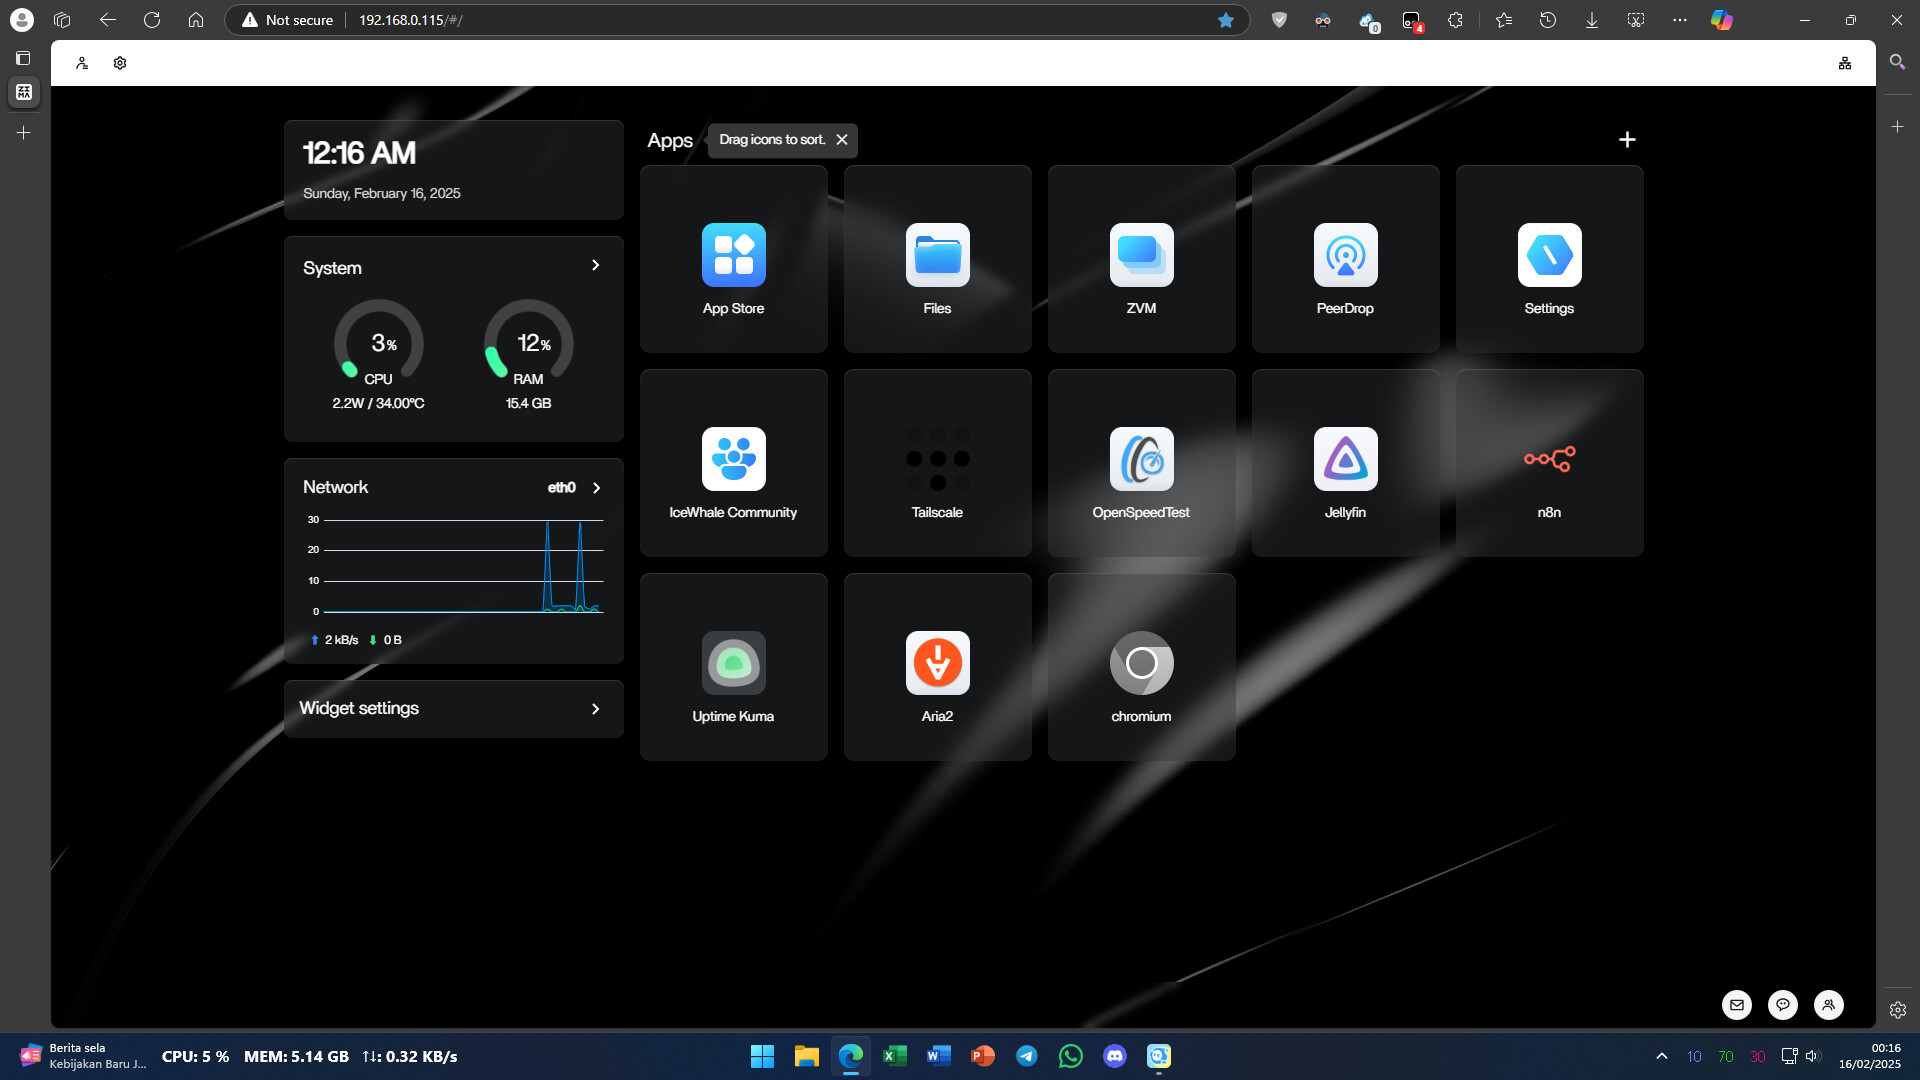Launch Jellyfin media app
1920x1080 pixels.
(x=1345, y=463)
